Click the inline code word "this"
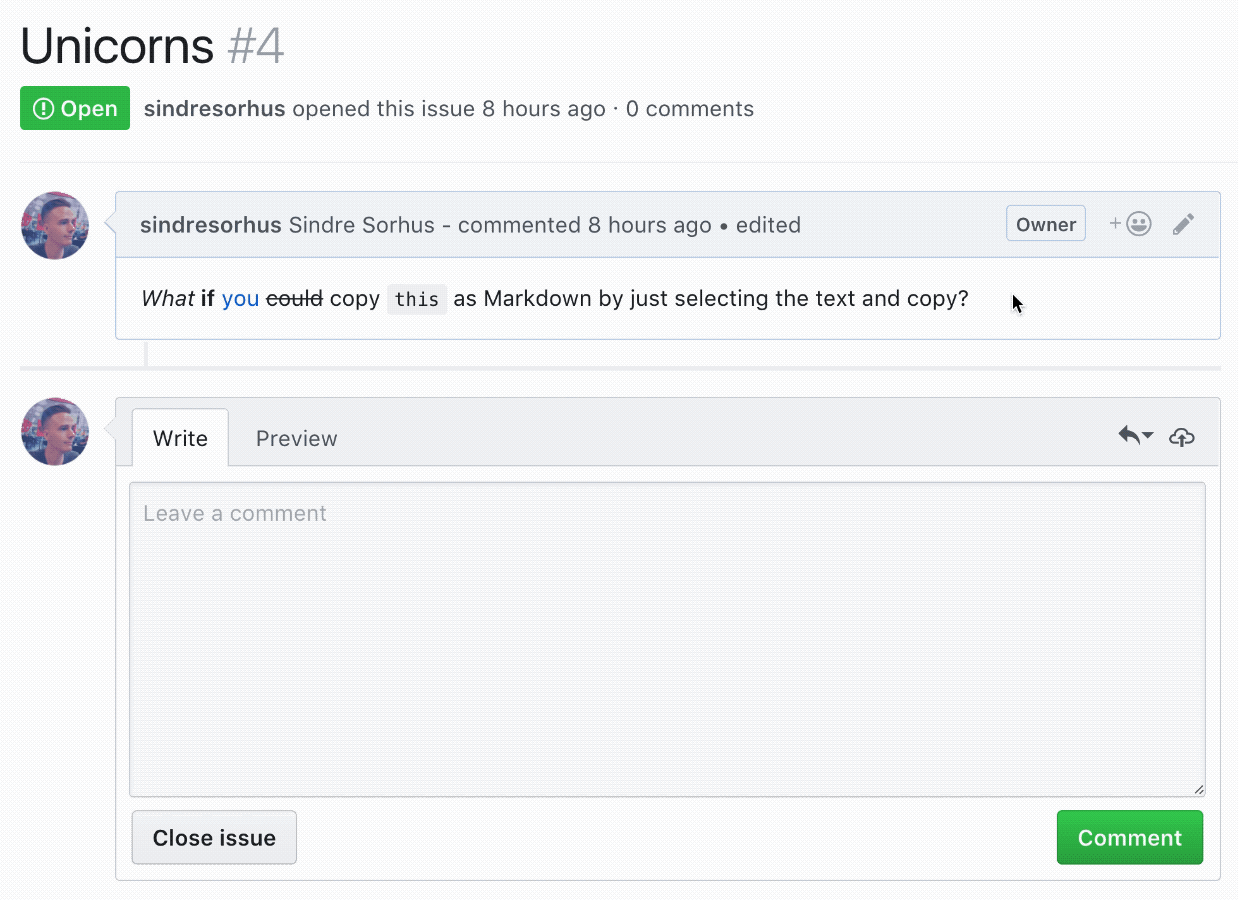The width and height of the screenshot is (1238, 900). pos(417,300)
